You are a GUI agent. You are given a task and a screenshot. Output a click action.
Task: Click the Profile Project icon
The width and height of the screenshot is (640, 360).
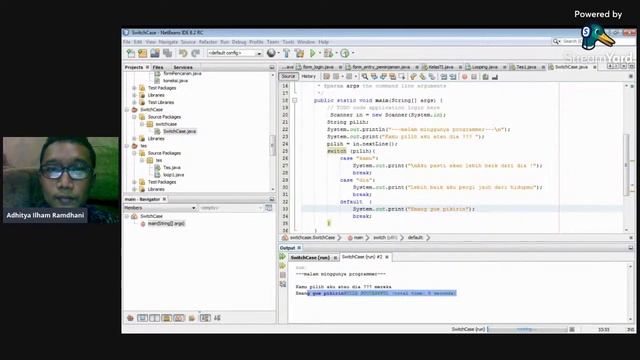click(x=345, y=53)
